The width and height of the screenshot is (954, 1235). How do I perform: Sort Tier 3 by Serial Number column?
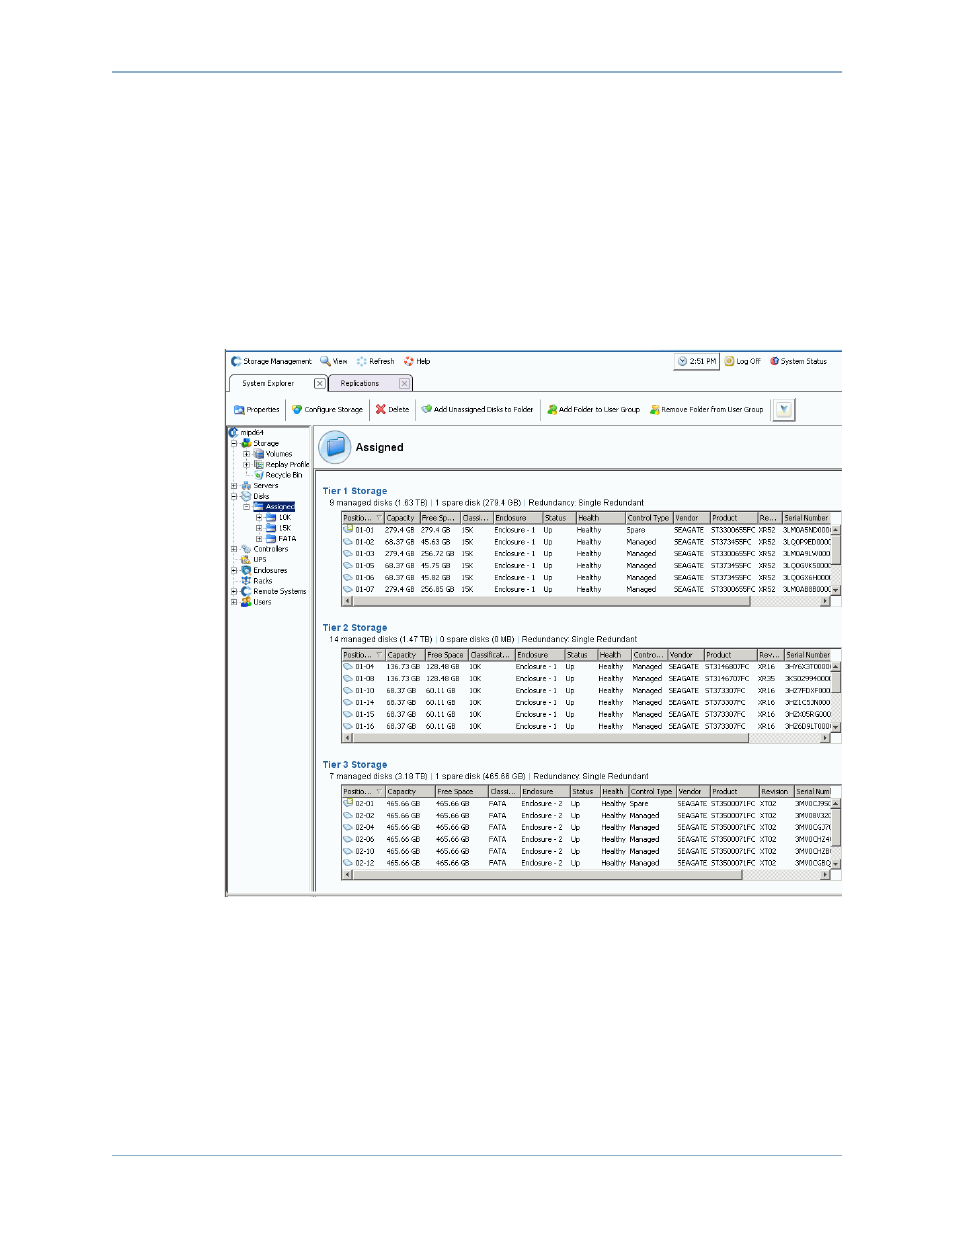[x=813, y=791]
